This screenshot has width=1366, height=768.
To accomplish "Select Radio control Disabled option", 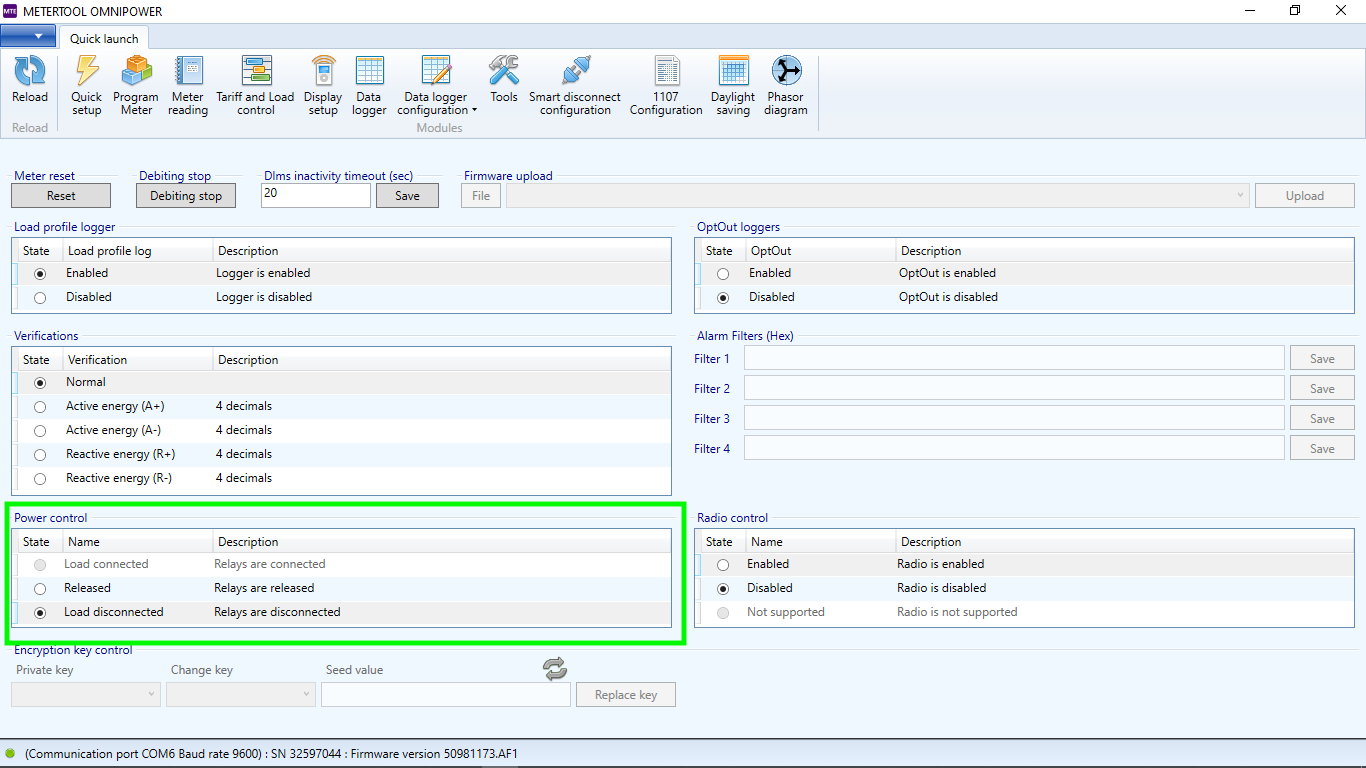I will 723,588.
